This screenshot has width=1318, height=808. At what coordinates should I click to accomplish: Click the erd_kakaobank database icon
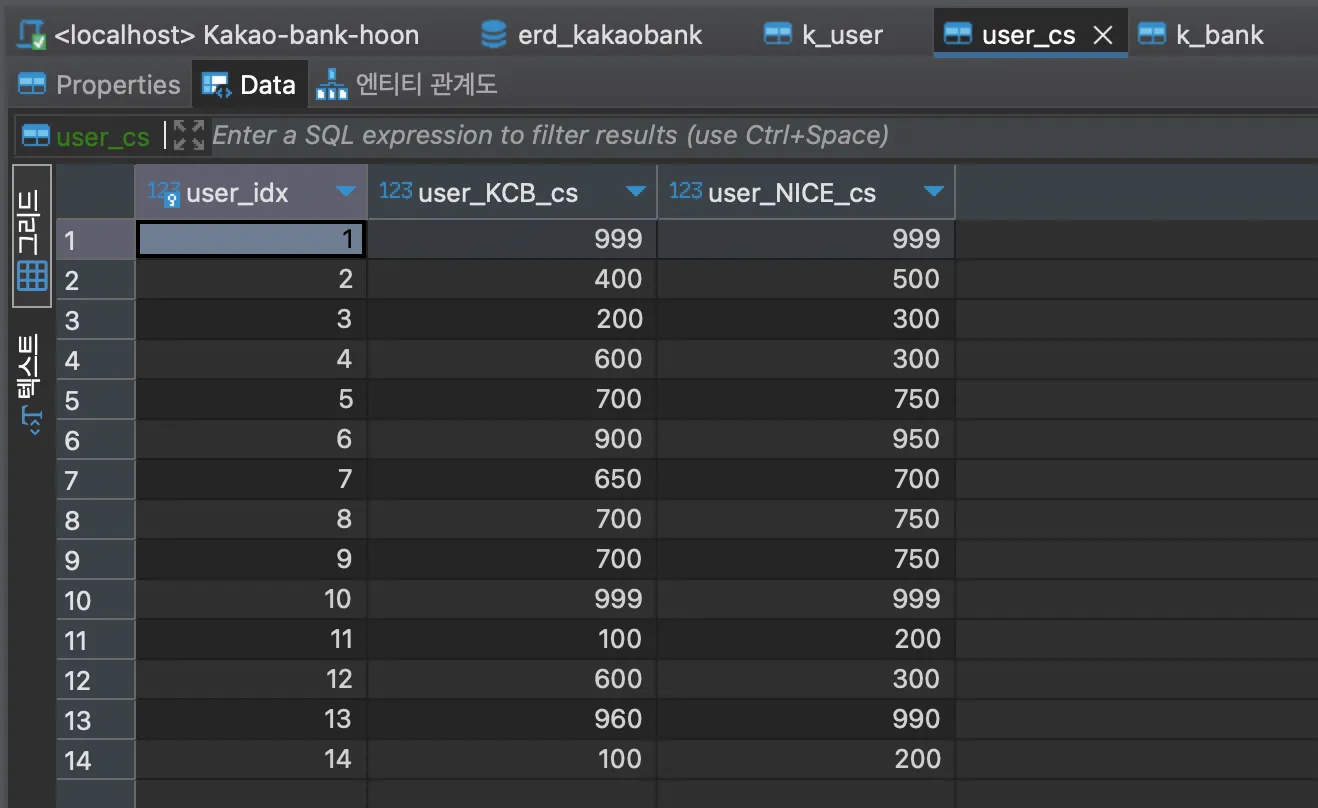tap(494, 35)
